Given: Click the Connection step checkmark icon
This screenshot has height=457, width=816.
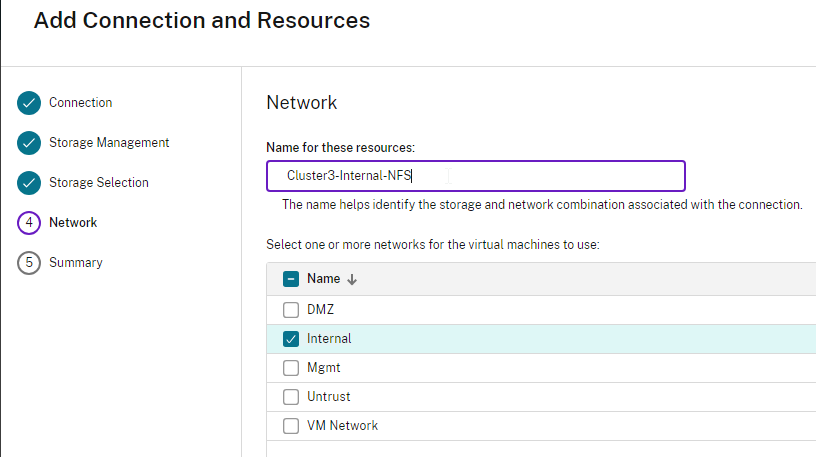Looking at the screenshot, I should click(29, 103).
